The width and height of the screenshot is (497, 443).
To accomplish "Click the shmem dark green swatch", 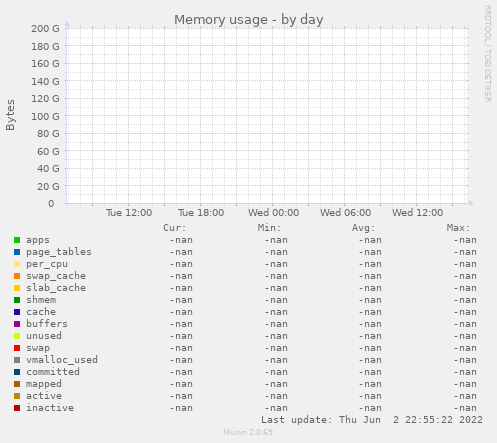I will click(17, 300).
